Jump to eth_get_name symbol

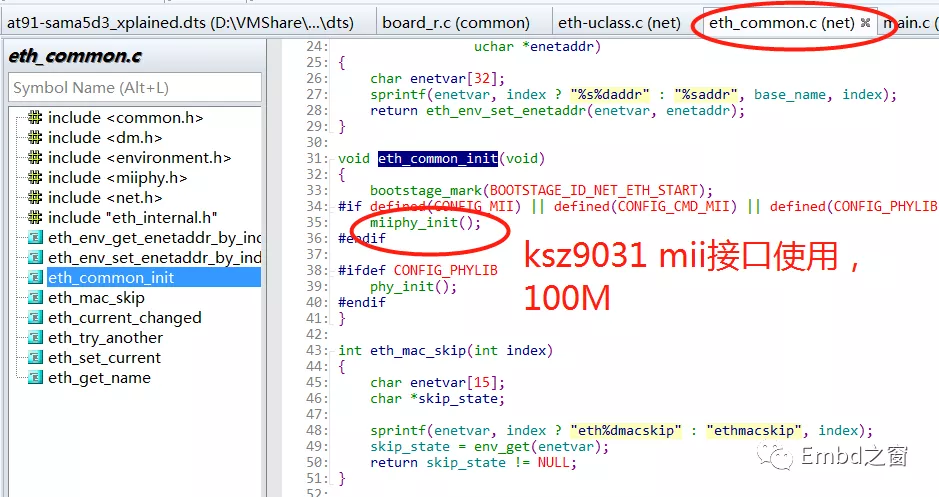[99, 378]
